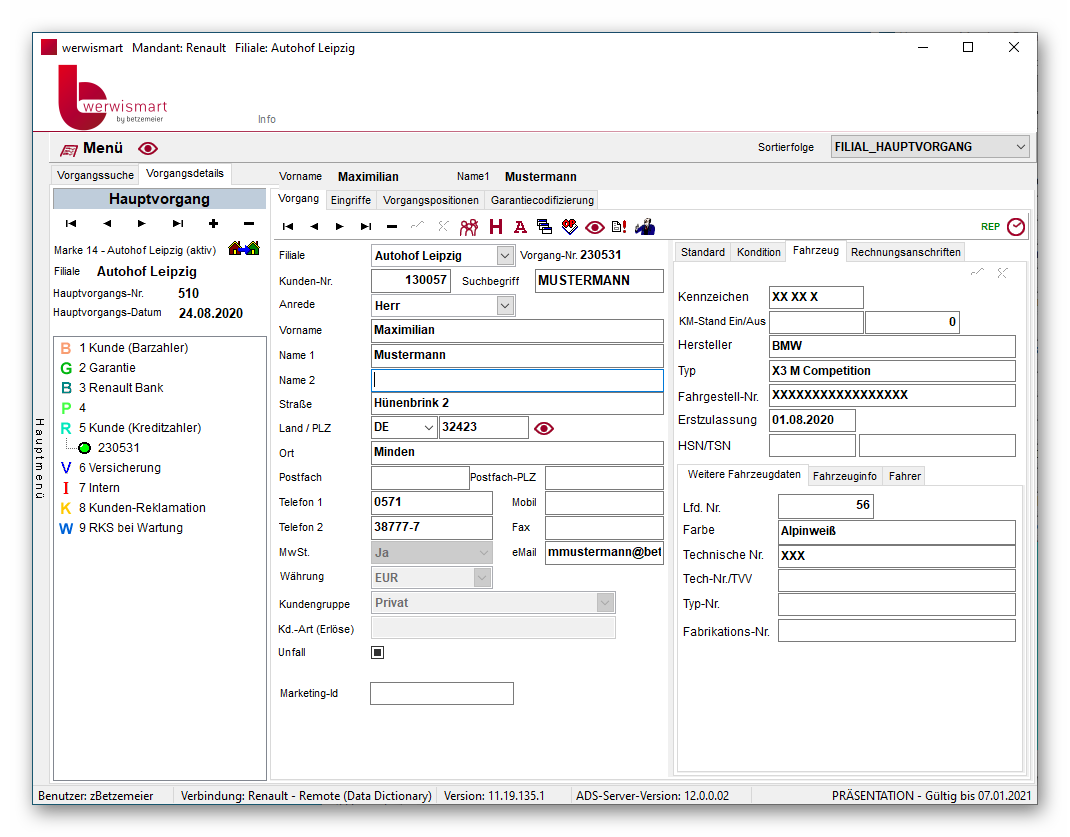This screenshot has height=837, width=1070.
Task: Delete Hauptvorgang with minus icon
Action: pyautogui.click(x=249, y=224)
